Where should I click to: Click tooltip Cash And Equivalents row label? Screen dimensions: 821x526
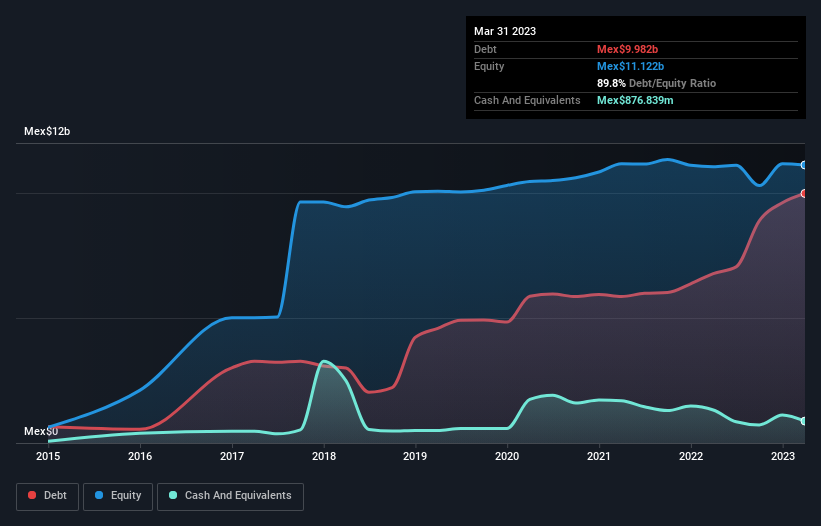click(x=527, y=100)
